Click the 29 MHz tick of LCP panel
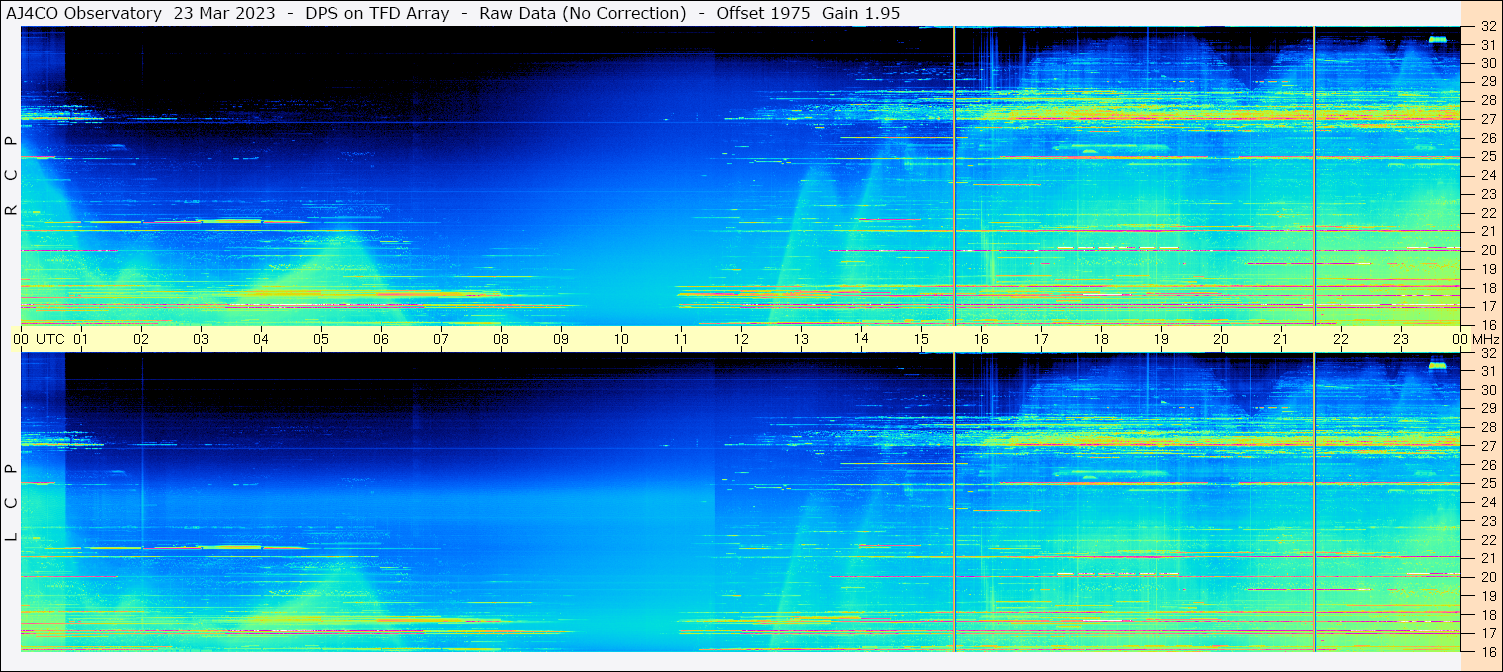This screenshot has width=1503, height=672. [x=1488, y=408]
